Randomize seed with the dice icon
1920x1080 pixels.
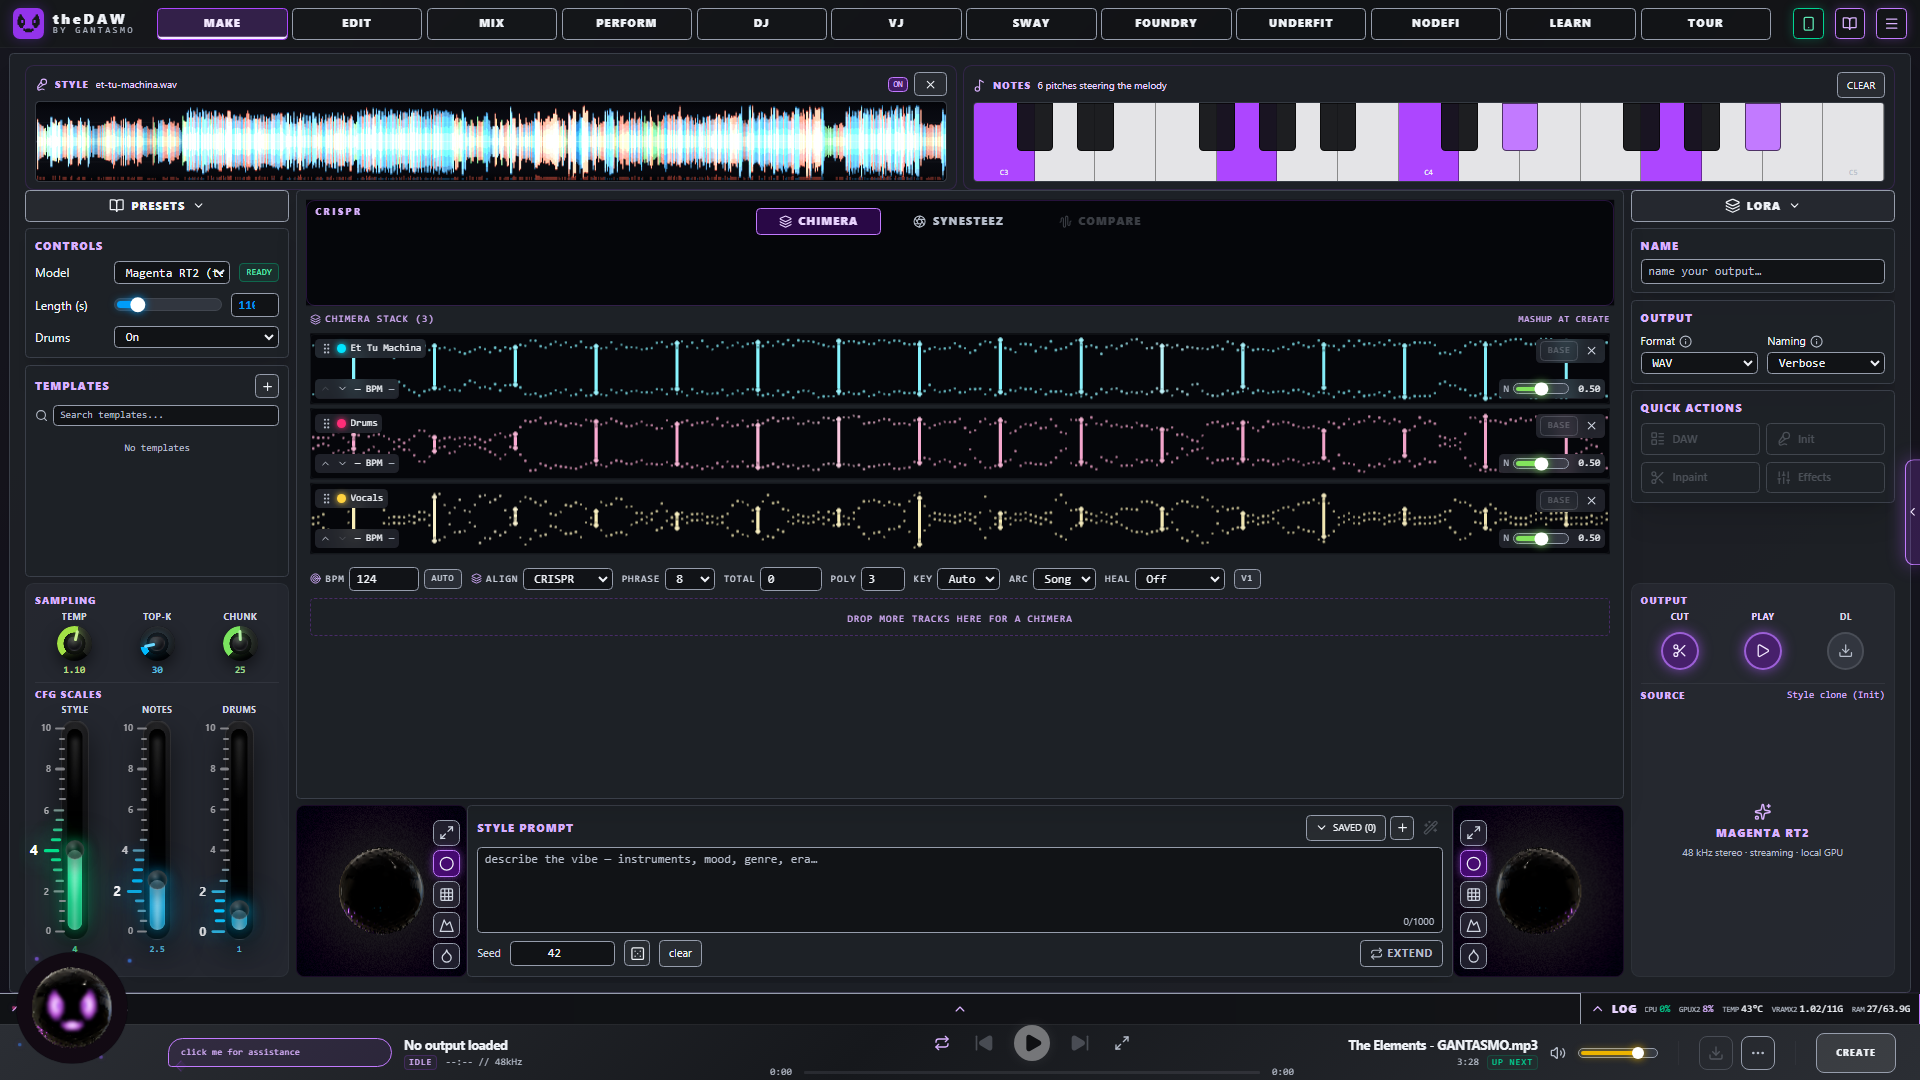click(x=637, y=954)
